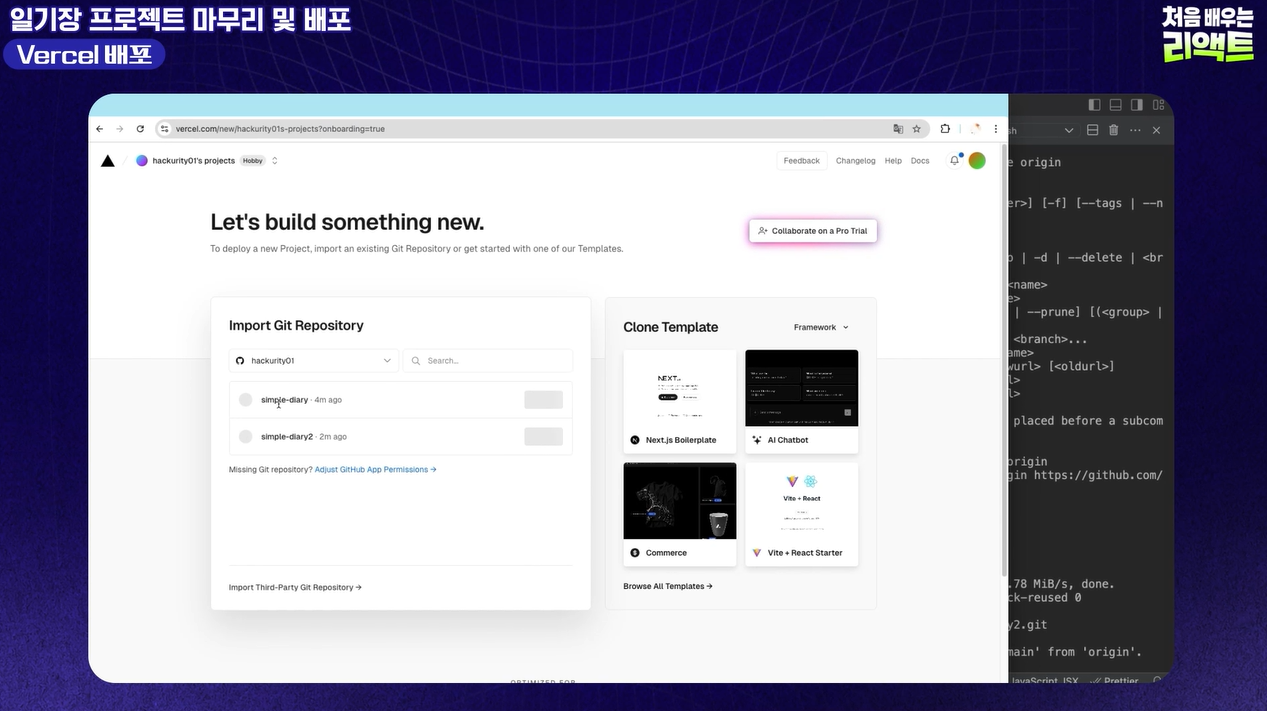The width and height of the screenshot is (1267, 711).
Task: Toggle VS Code secondary sidebar layout icon
Action: [1136, 105]
